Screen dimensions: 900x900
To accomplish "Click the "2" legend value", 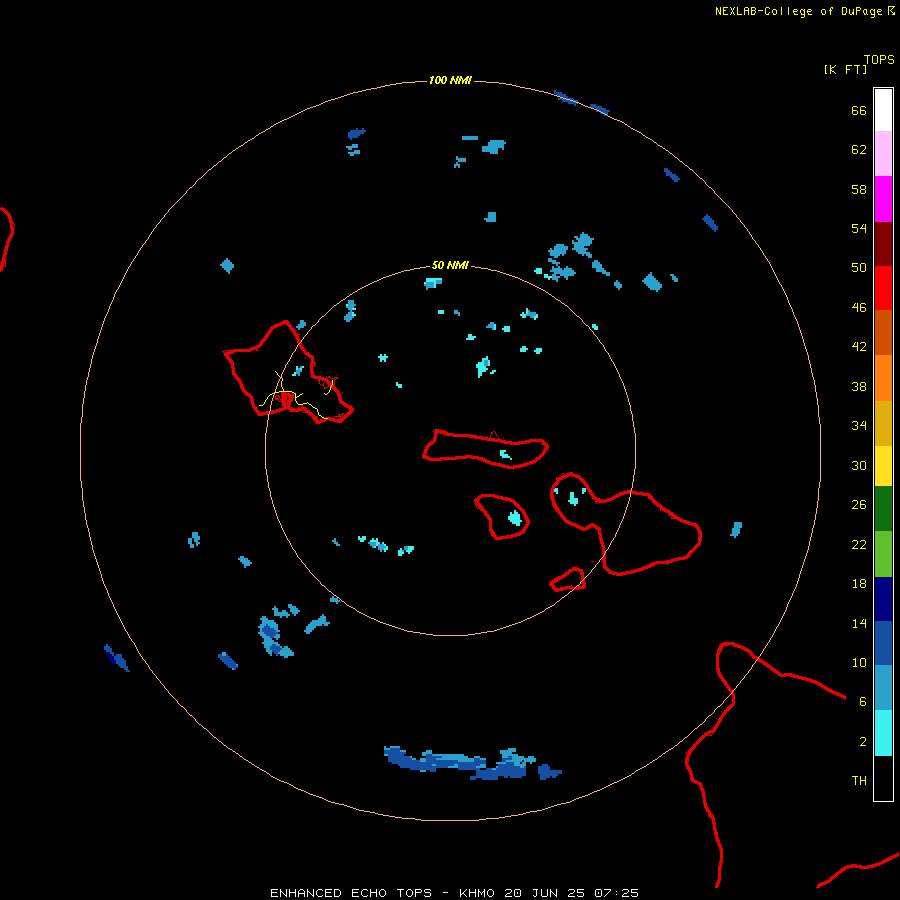I will 863,742.
